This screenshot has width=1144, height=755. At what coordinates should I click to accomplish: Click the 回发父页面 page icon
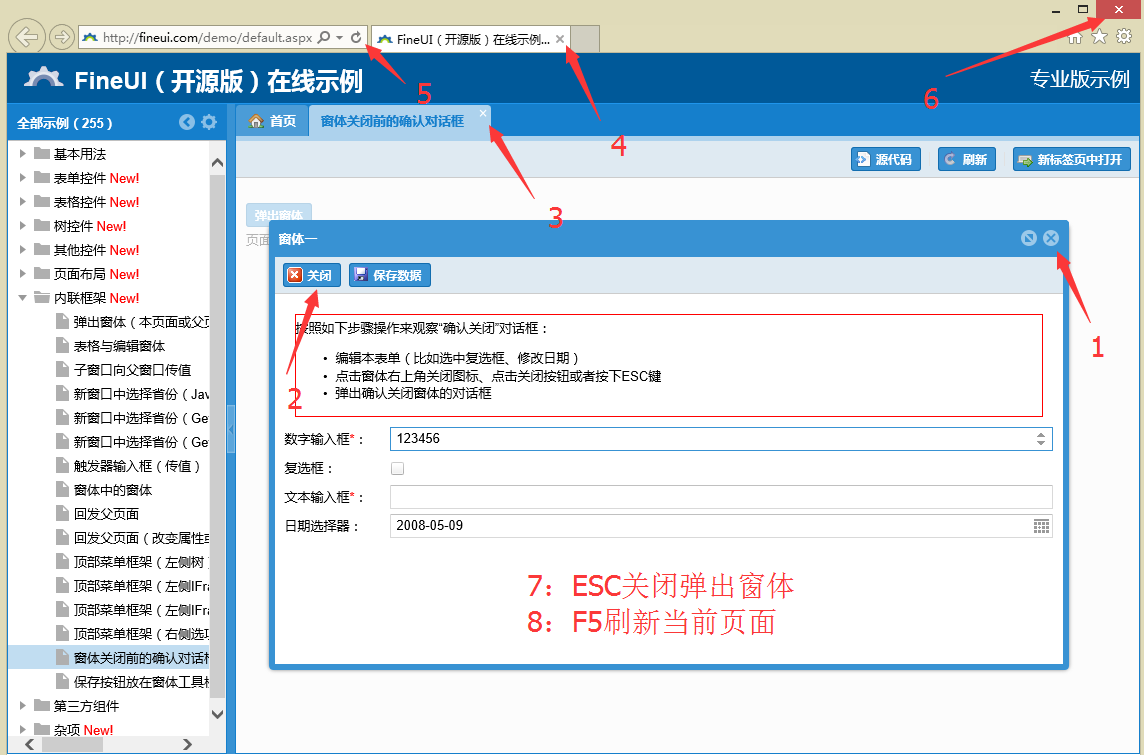pos(63,514)
